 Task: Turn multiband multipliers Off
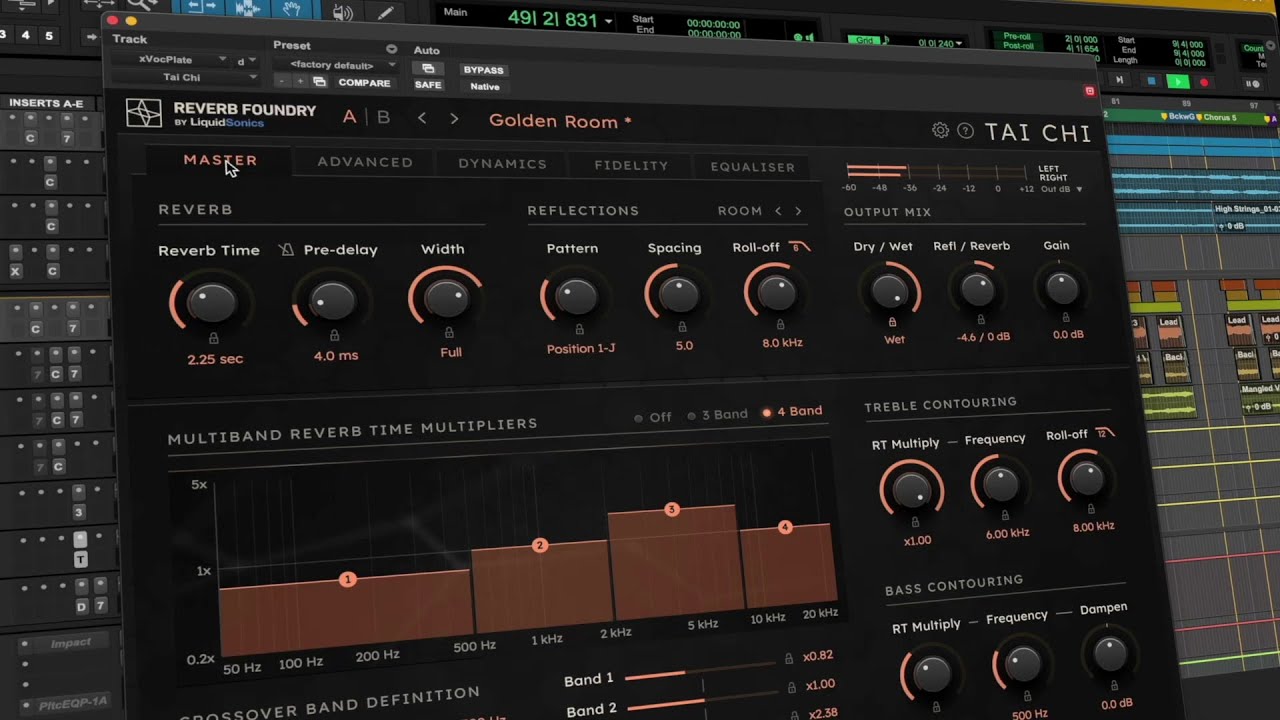pos(653,417)
